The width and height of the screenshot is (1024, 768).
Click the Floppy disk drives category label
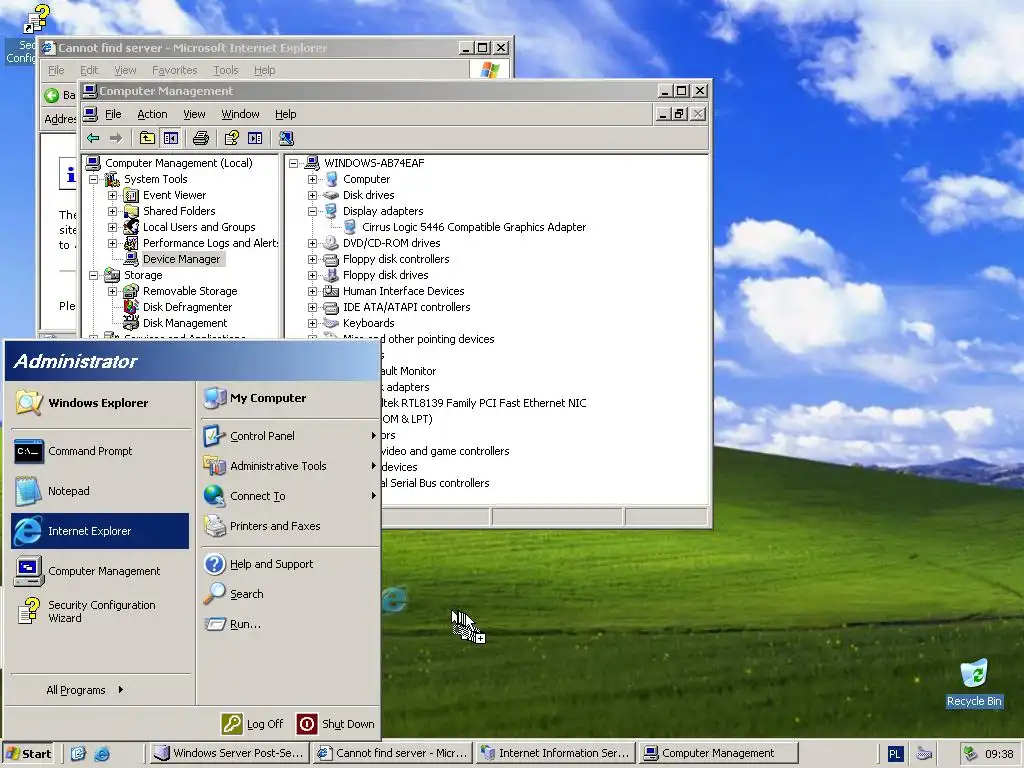[x=385, y=275]
